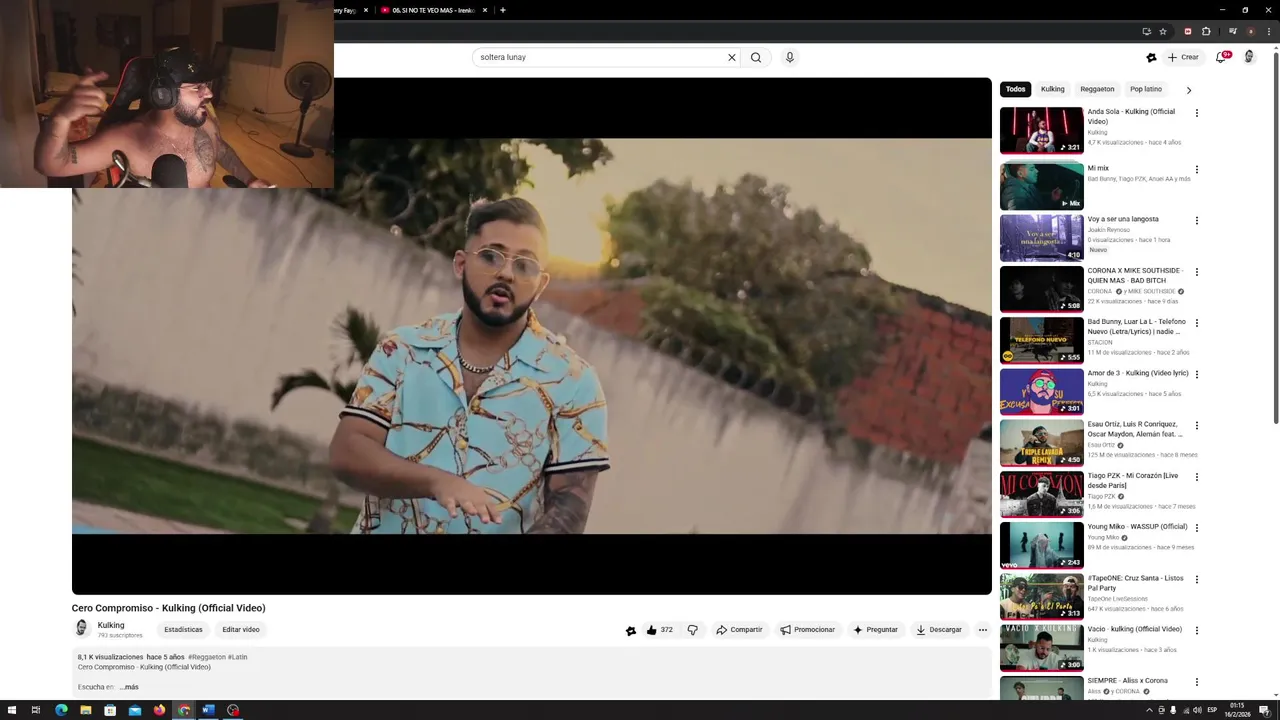Image resolution: width=1280 pixels, height=720 pixels.
Task: Close the '06. SI NO TE VEO MAS' tab
Action: pos(485,10)
